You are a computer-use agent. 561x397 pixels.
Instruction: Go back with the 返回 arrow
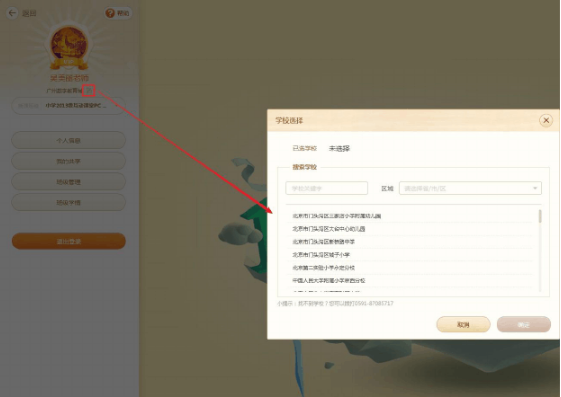13,13
